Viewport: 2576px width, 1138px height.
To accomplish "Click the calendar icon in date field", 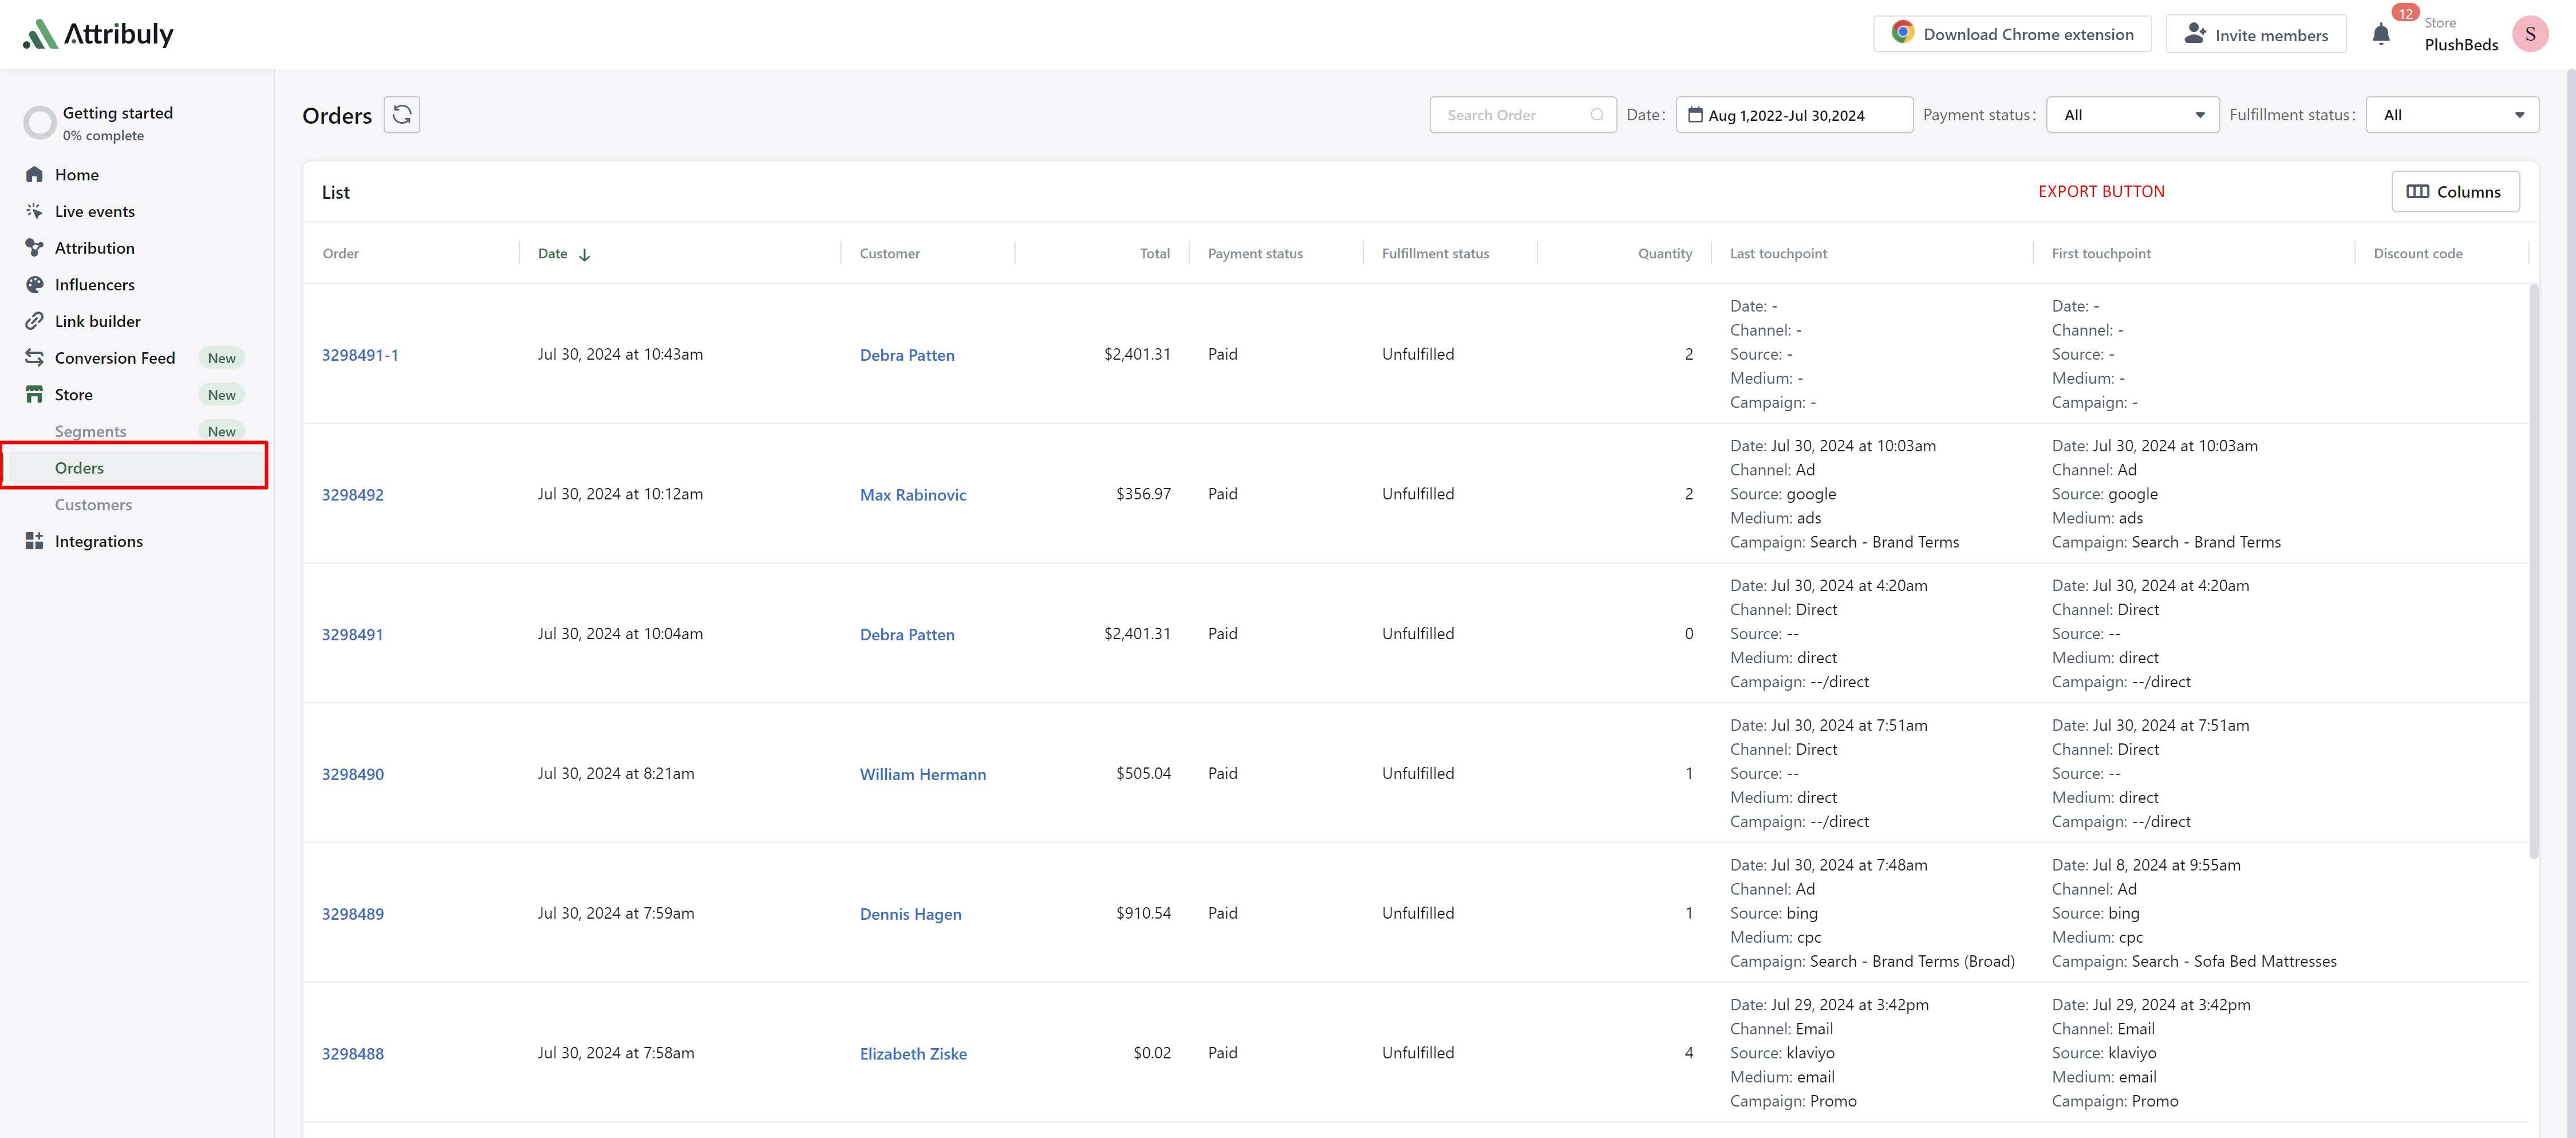I will coord(1695,115).
